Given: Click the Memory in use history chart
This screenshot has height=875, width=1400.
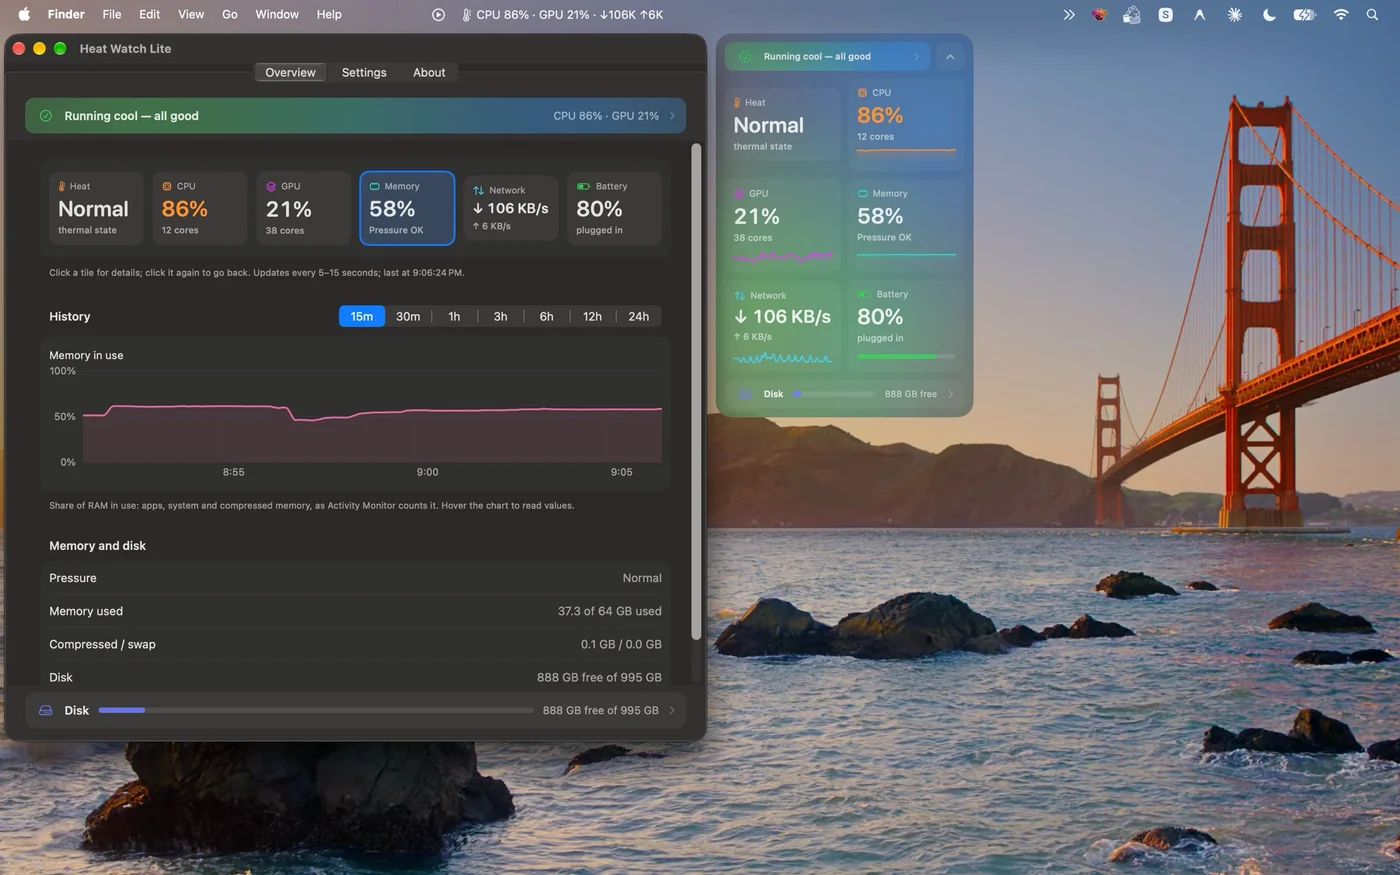Looking at the screenshot, I should 356,414.
